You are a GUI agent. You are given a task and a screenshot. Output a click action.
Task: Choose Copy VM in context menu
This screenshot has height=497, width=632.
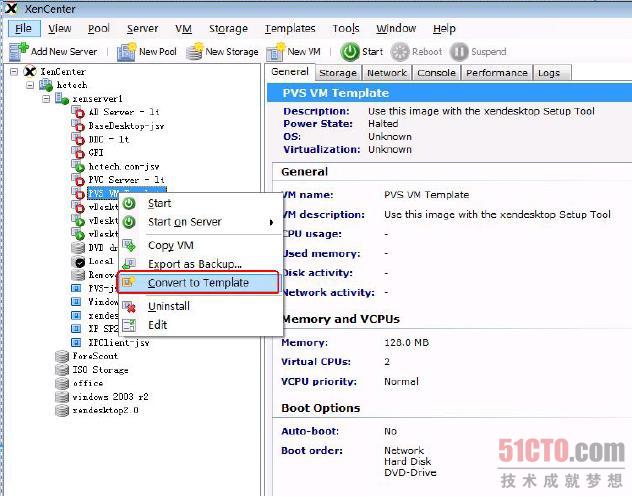201,245
